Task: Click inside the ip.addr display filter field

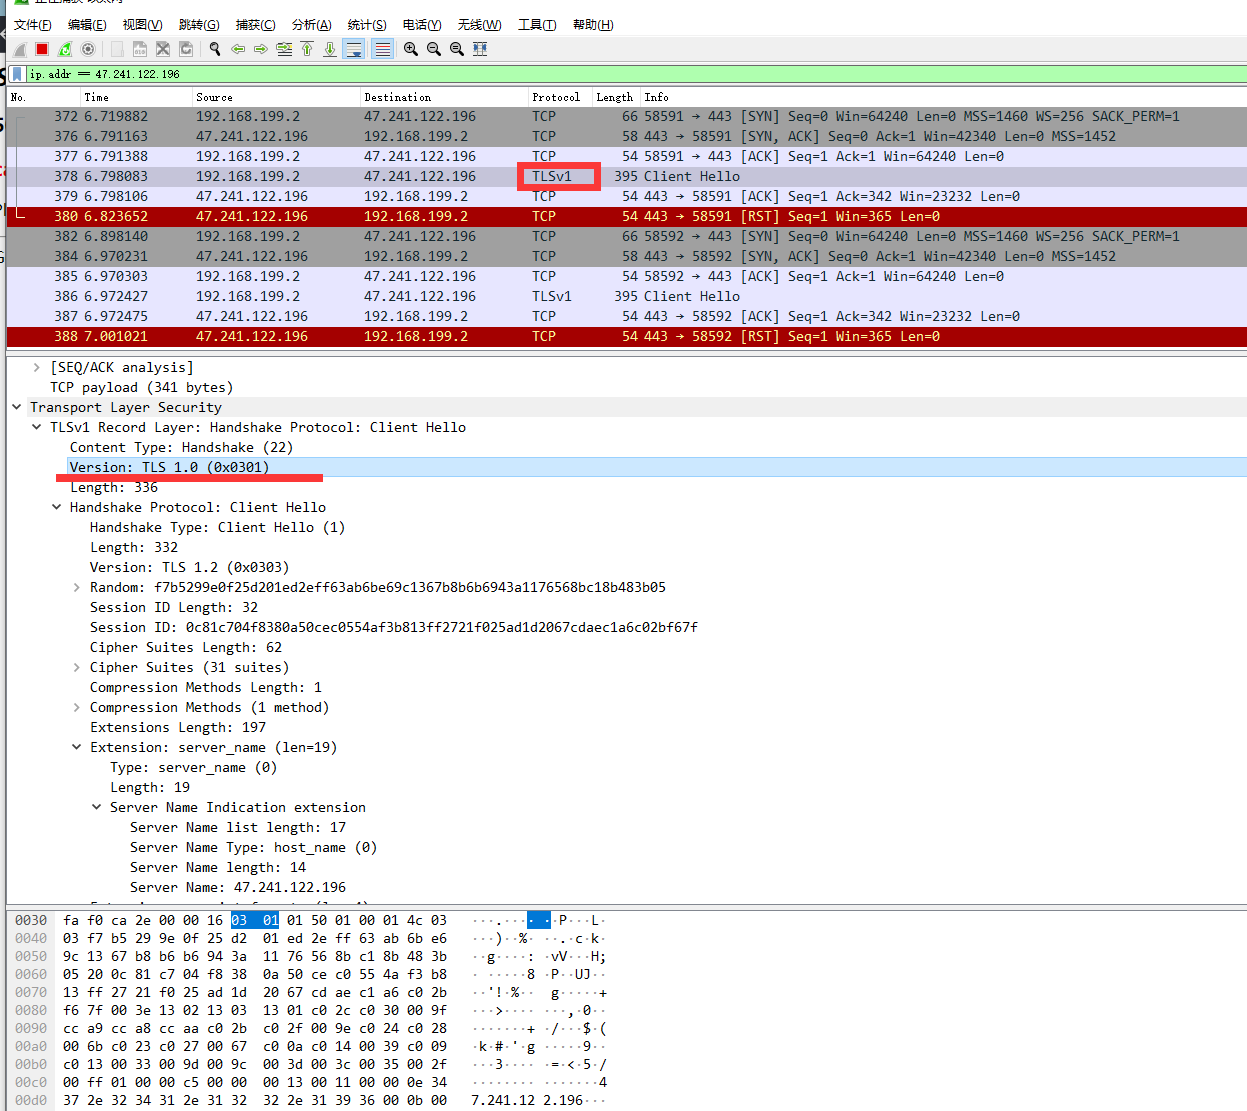Action: (300, 73)
